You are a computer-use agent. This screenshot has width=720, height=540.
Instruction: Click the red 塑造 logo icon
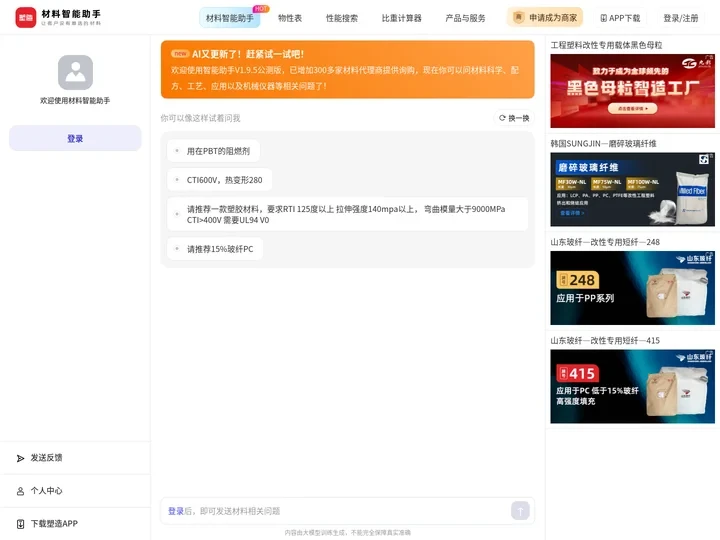tap(26, 17)
